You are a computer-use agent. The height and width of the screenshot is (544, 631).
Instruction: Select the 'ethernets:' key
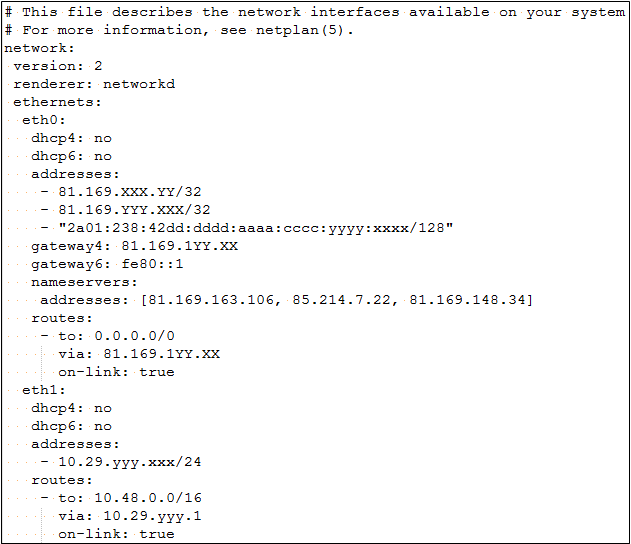[57, 102]
